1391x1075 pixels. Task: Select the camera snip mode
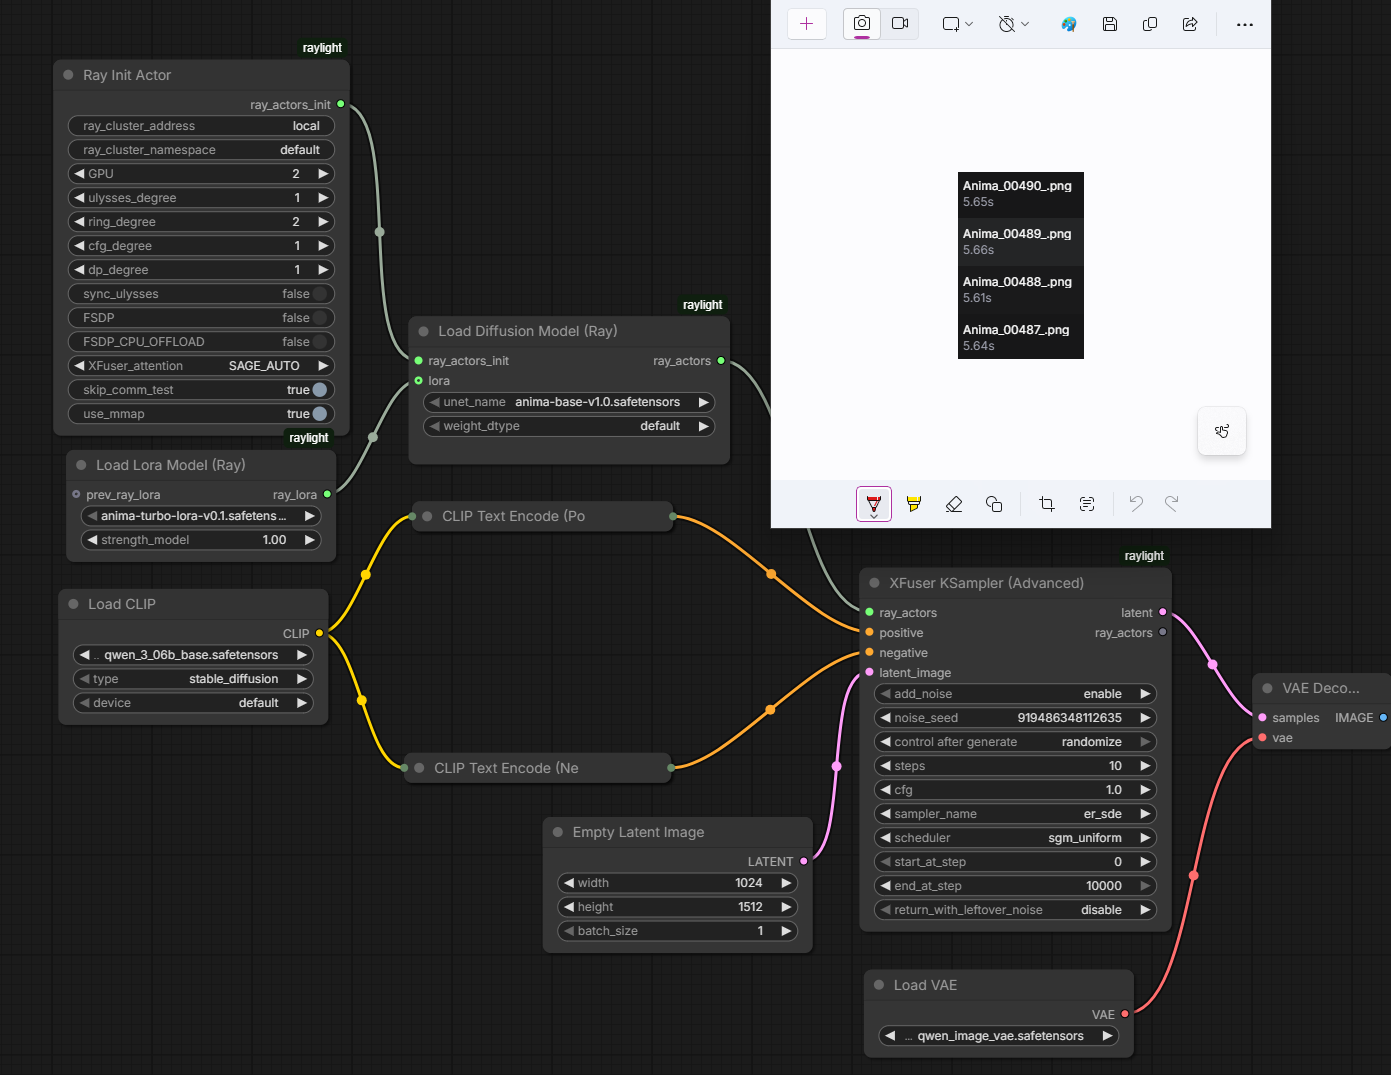(x=862, y=24)
